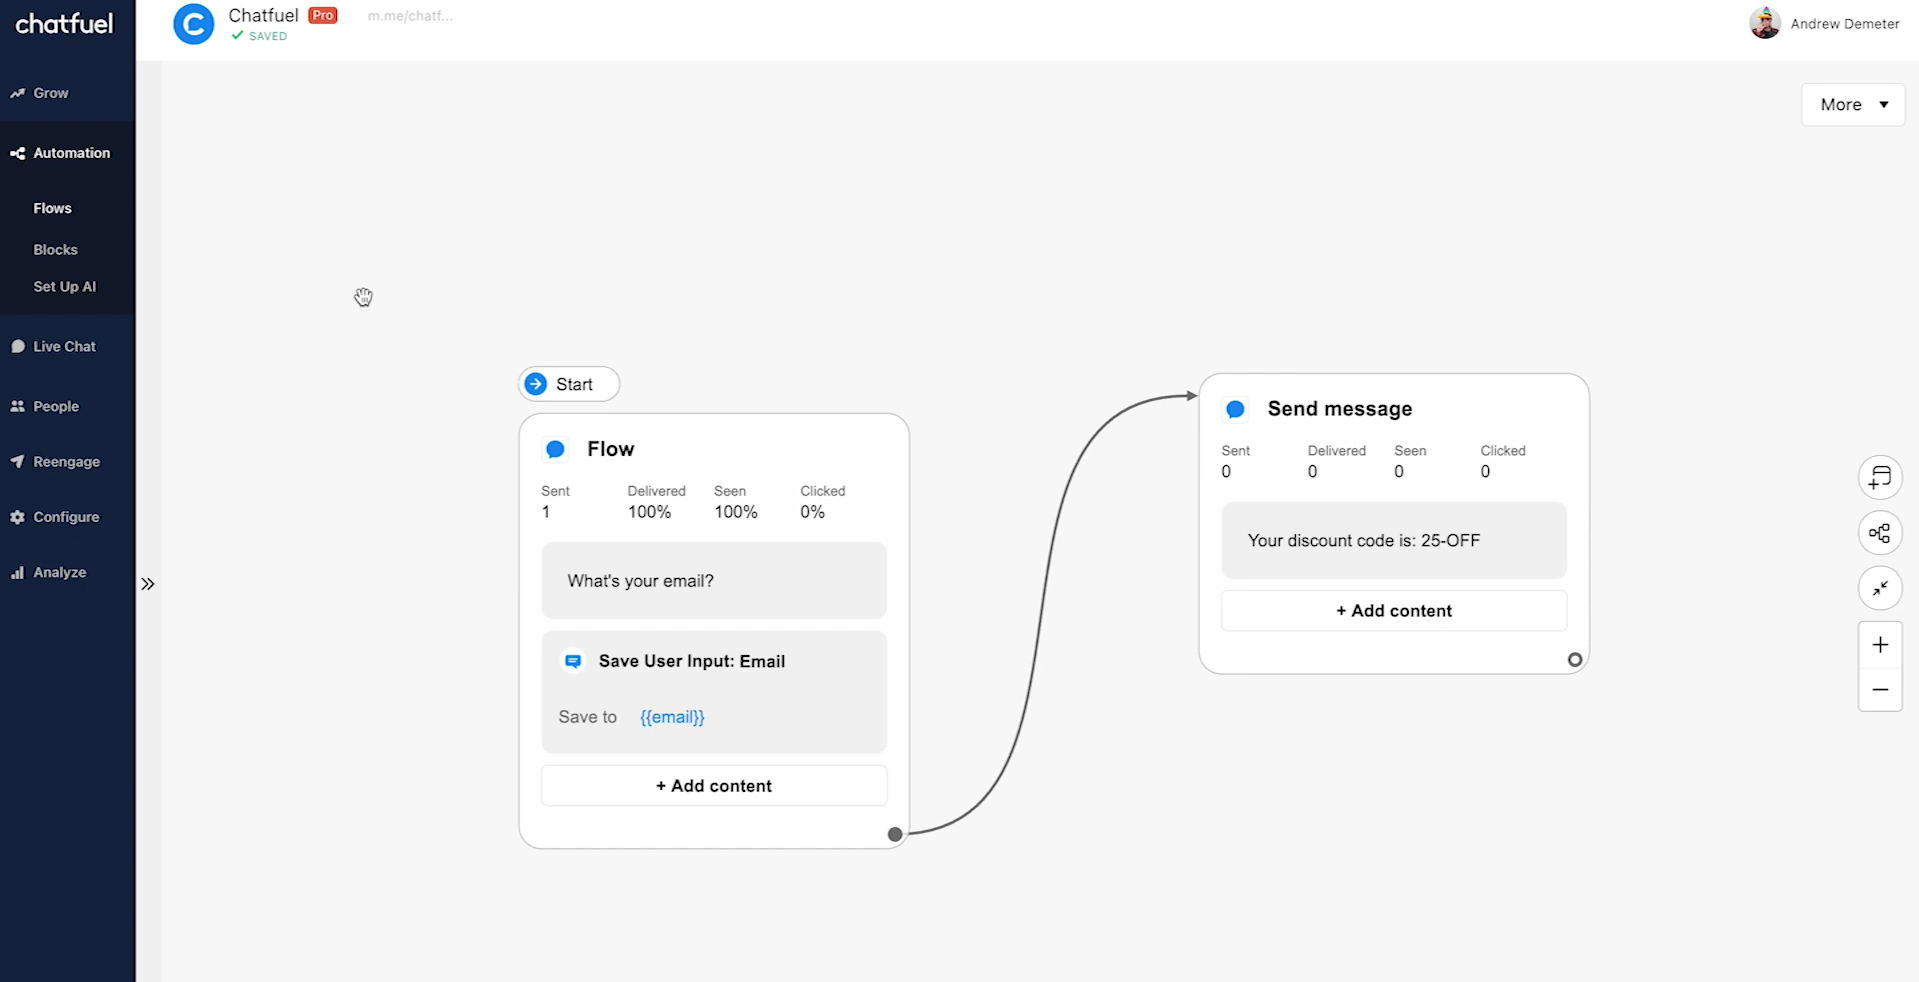Select the Grow icon in the sidebar
This screenshot has height=982, width=1919.
coord(19,92)
